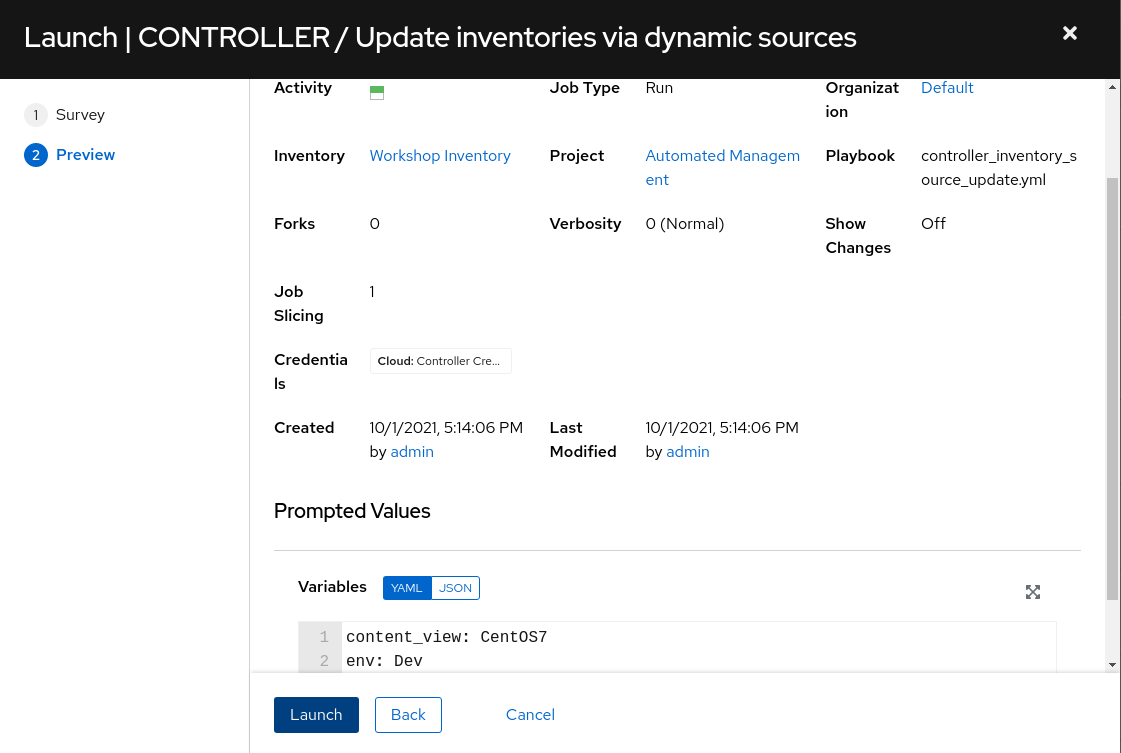Screen dimensions: 1121x753
Task: Select the Preview step
Action: point(85,154)
